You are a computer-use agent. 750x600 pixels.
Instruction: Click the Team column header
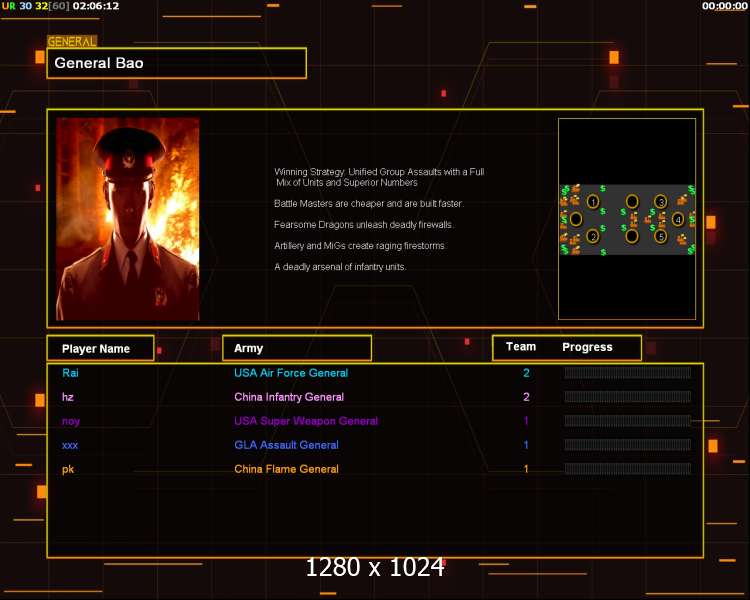[521, 347]
